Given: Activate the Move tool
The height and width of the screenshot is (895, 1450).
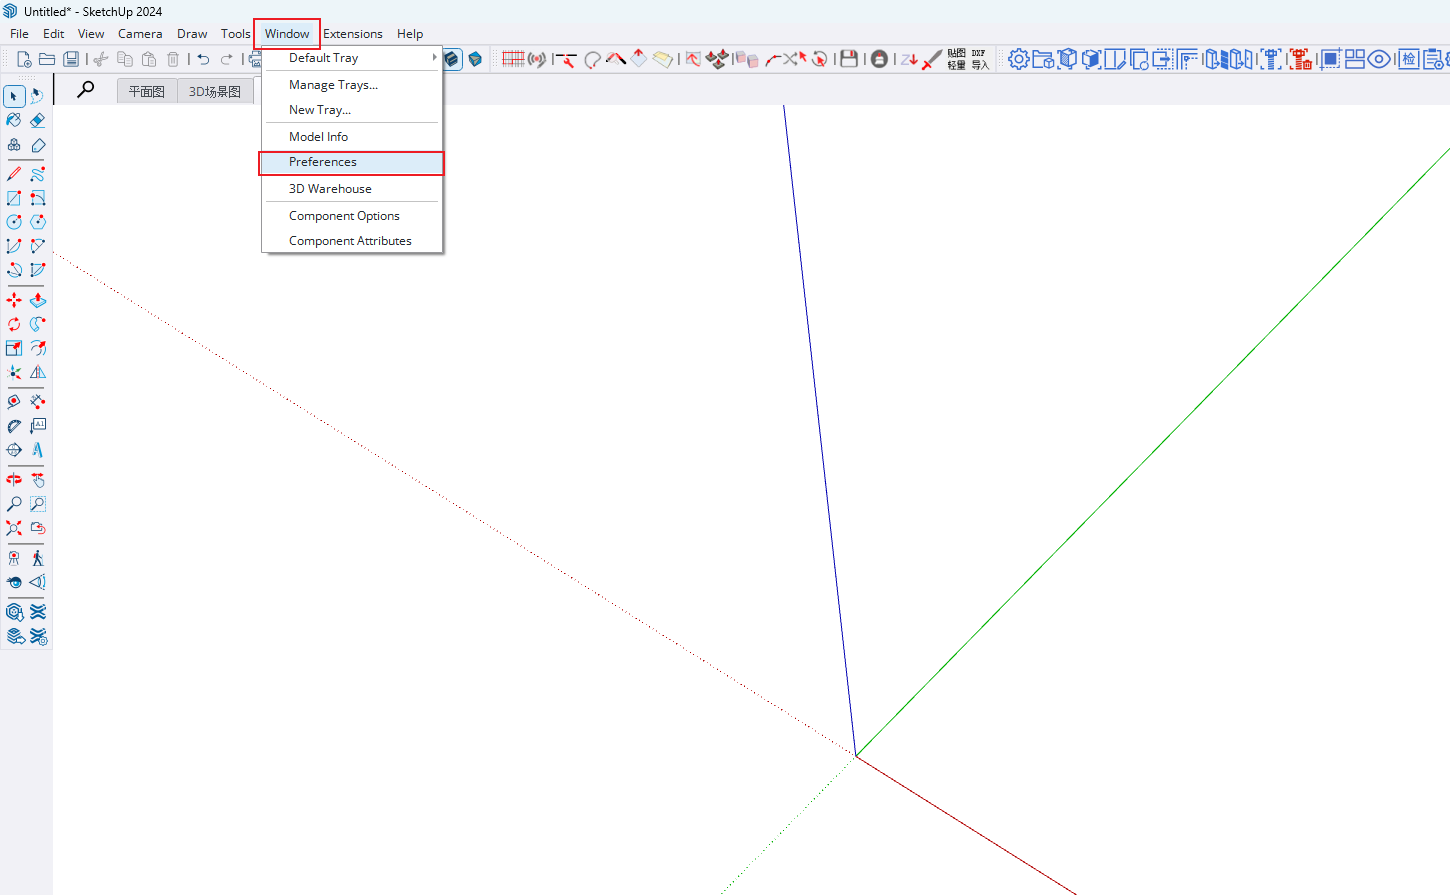Looking at the screenshot, I should 14,300.
